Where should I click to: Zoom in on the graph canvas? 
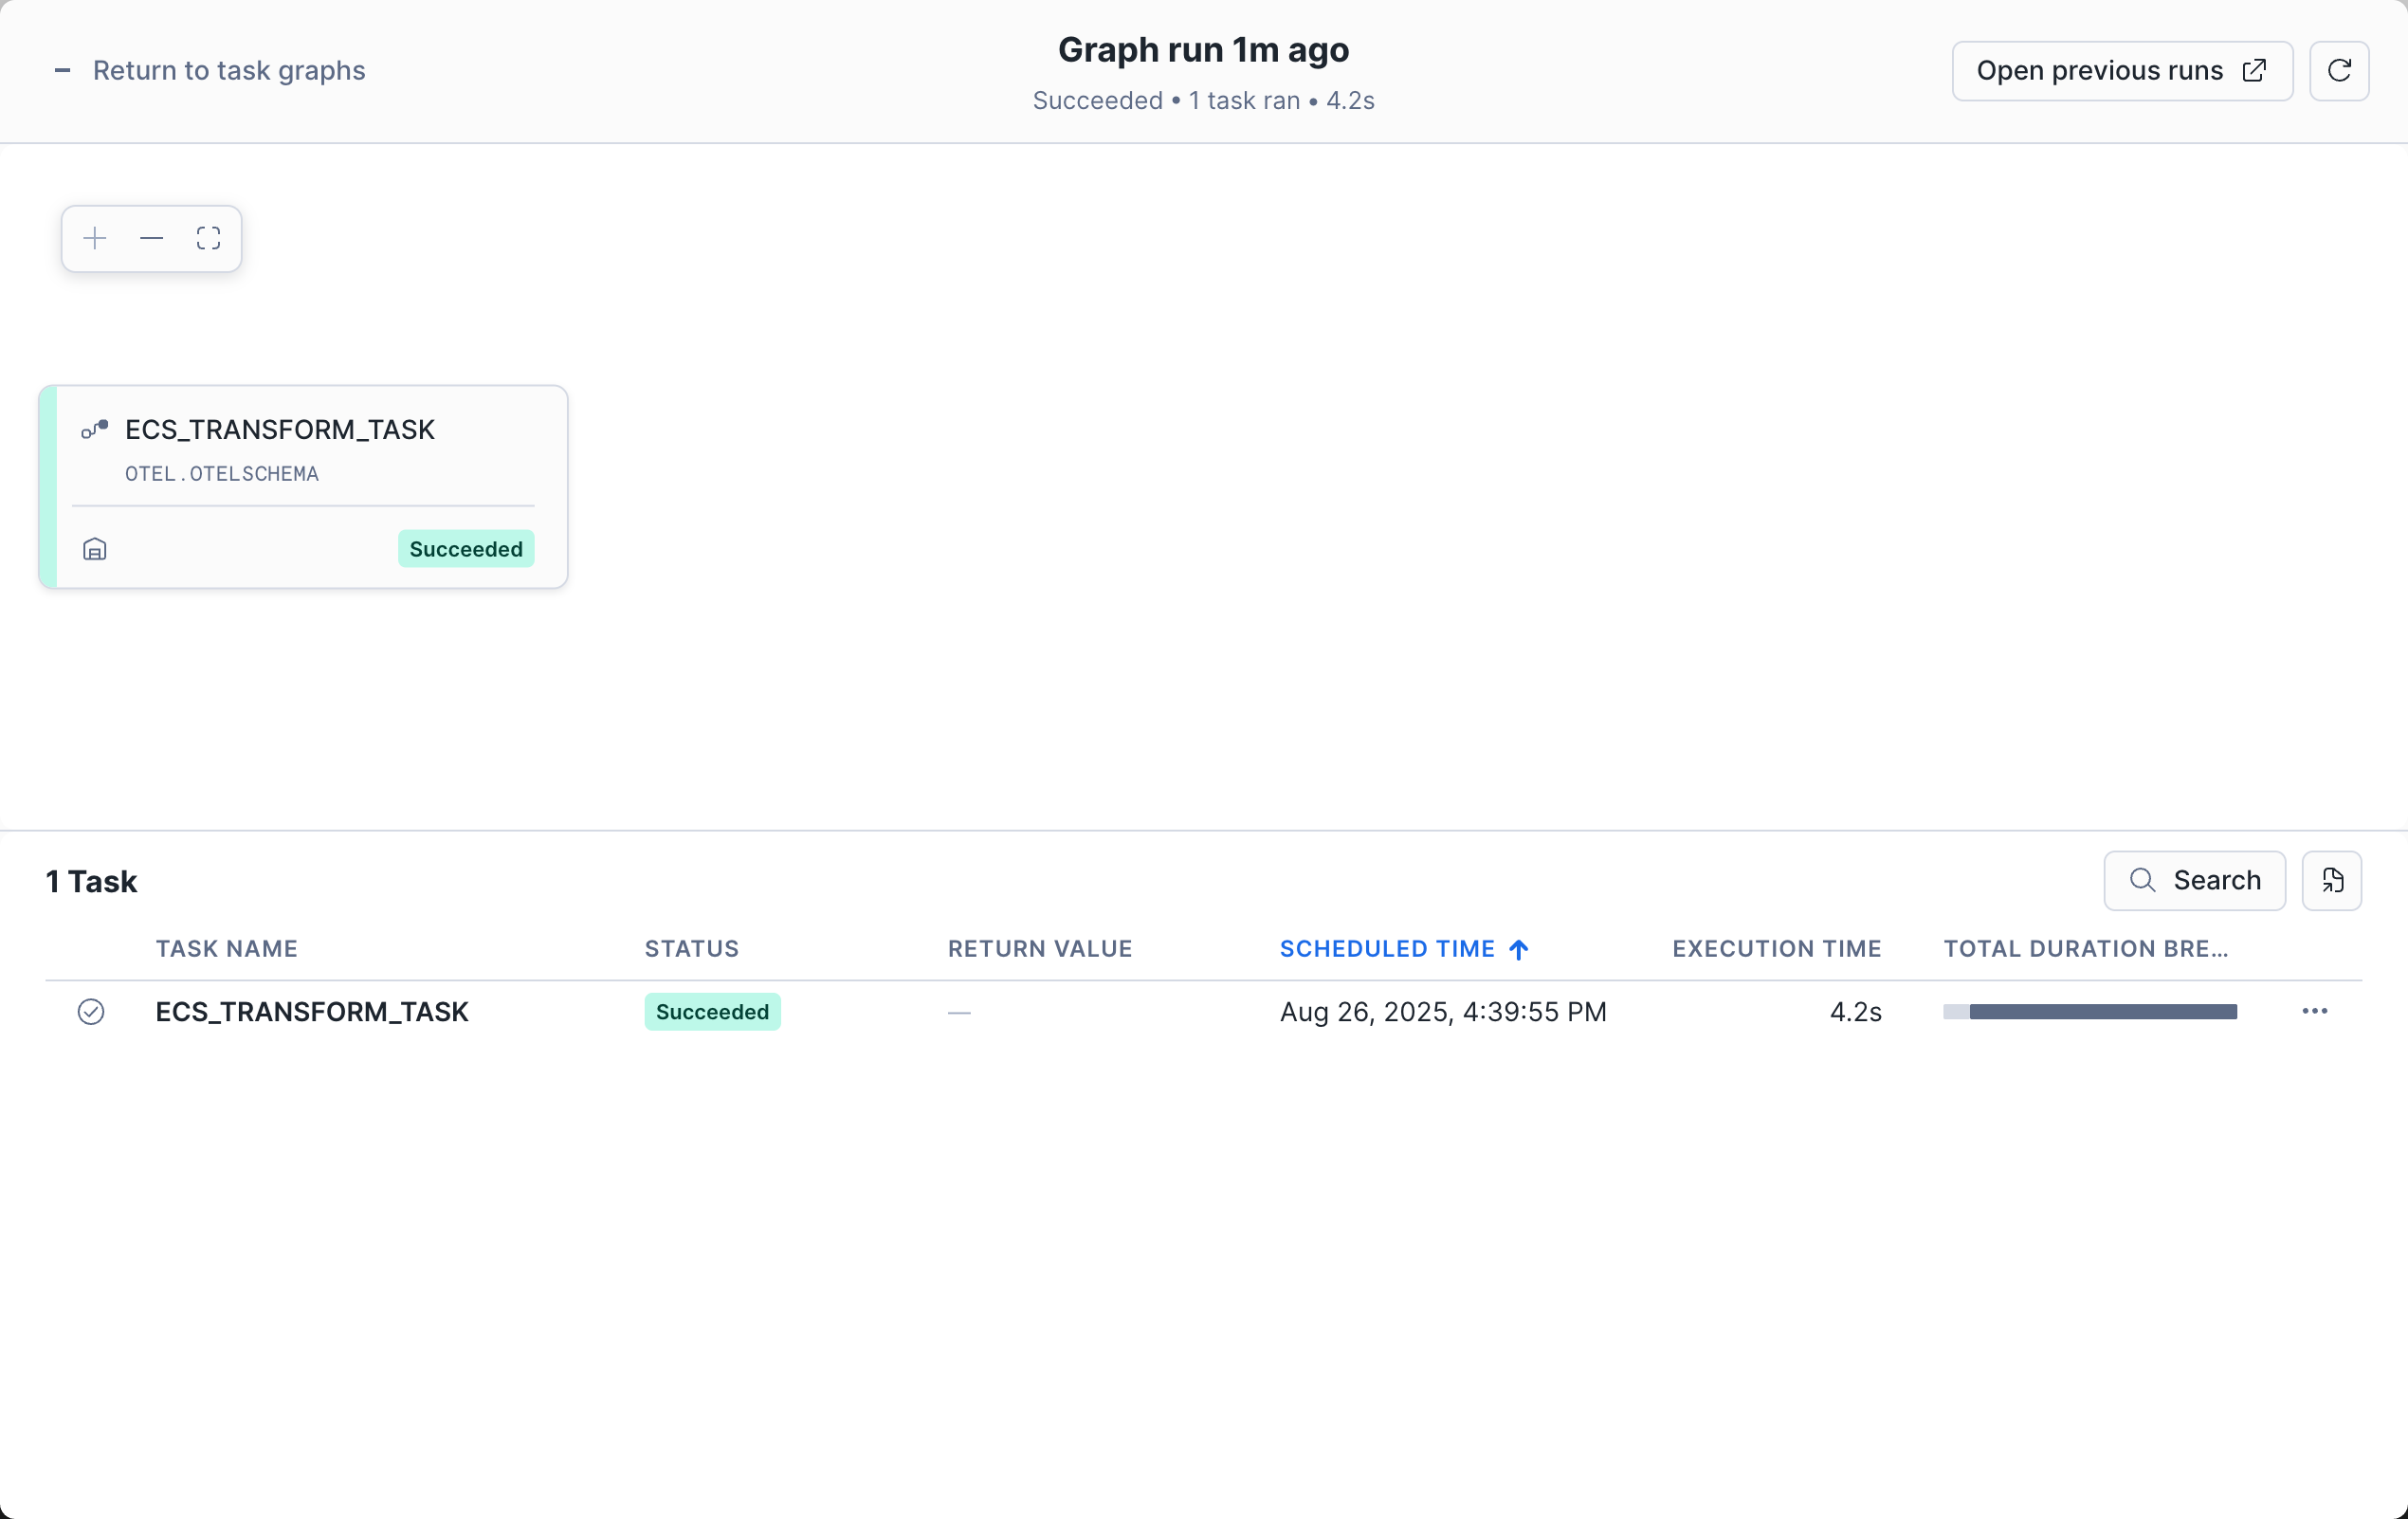(94, 238)
